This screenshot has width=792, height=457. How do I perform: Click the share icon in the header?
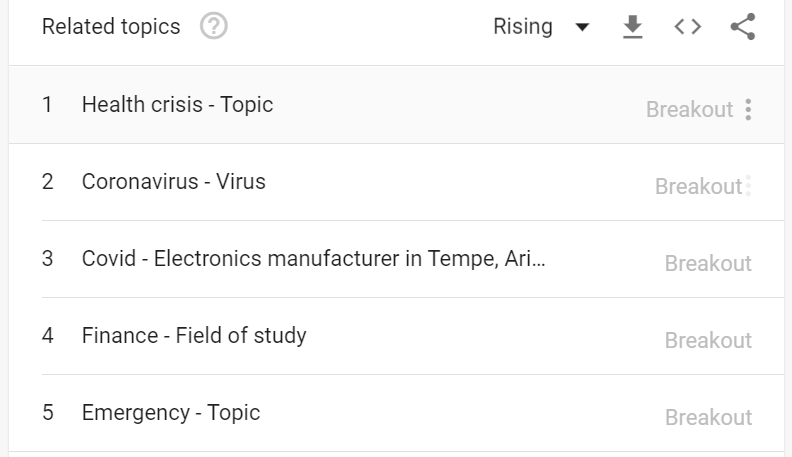(x=742, y=27)
